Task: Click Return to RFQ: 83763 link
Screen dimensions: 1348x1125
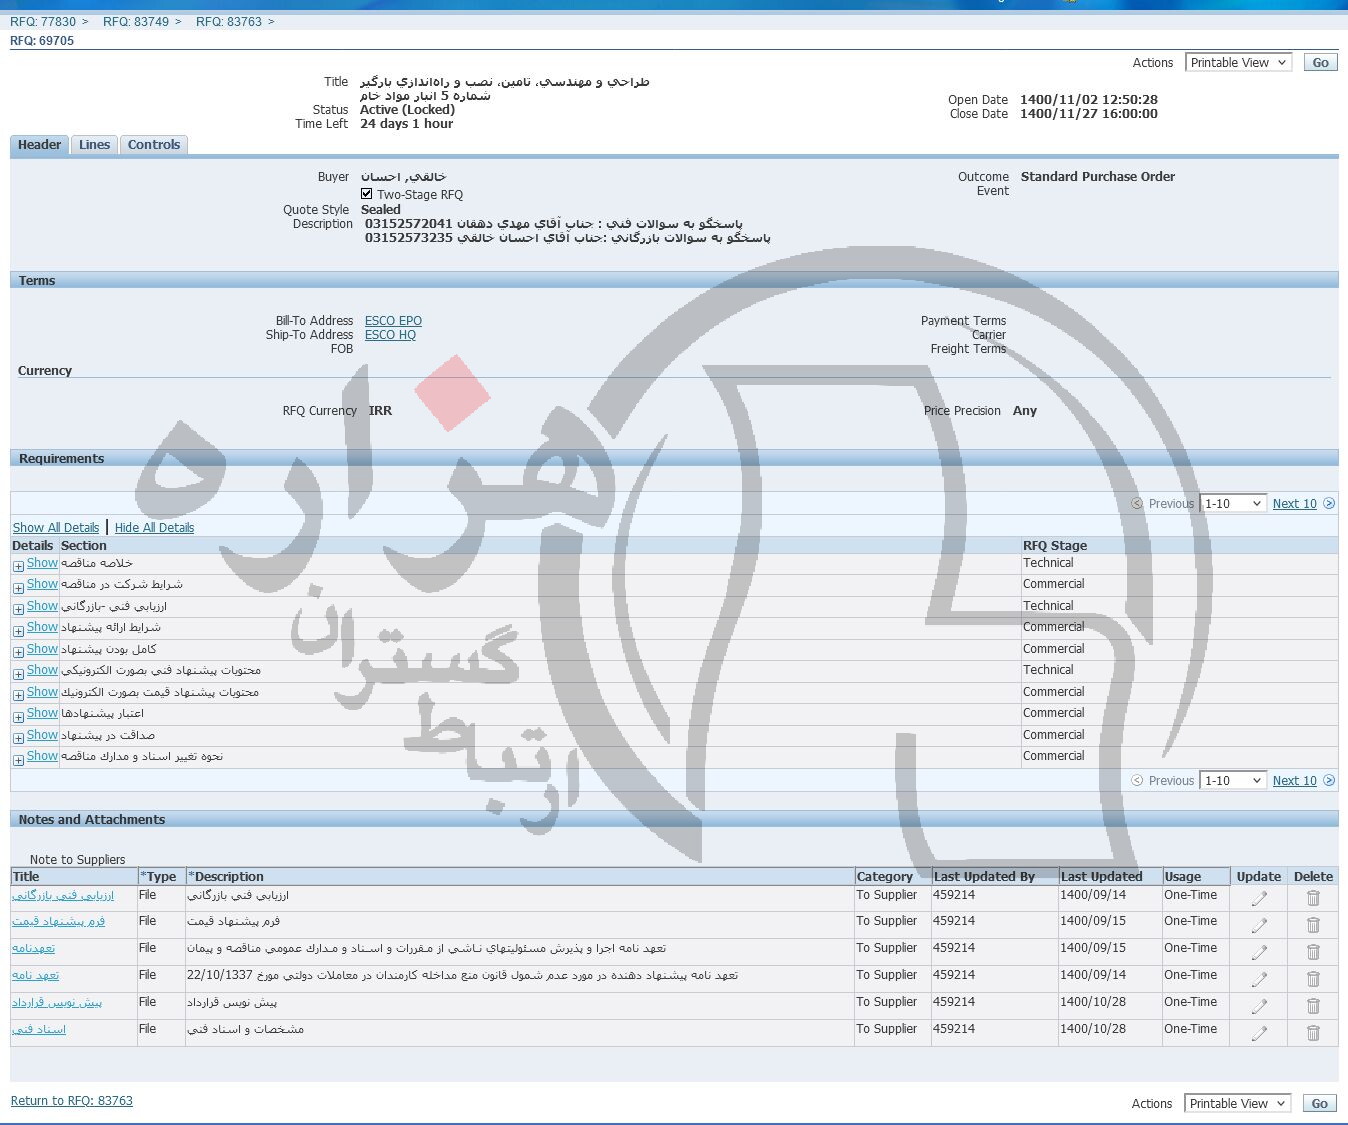Action: 72,1101
